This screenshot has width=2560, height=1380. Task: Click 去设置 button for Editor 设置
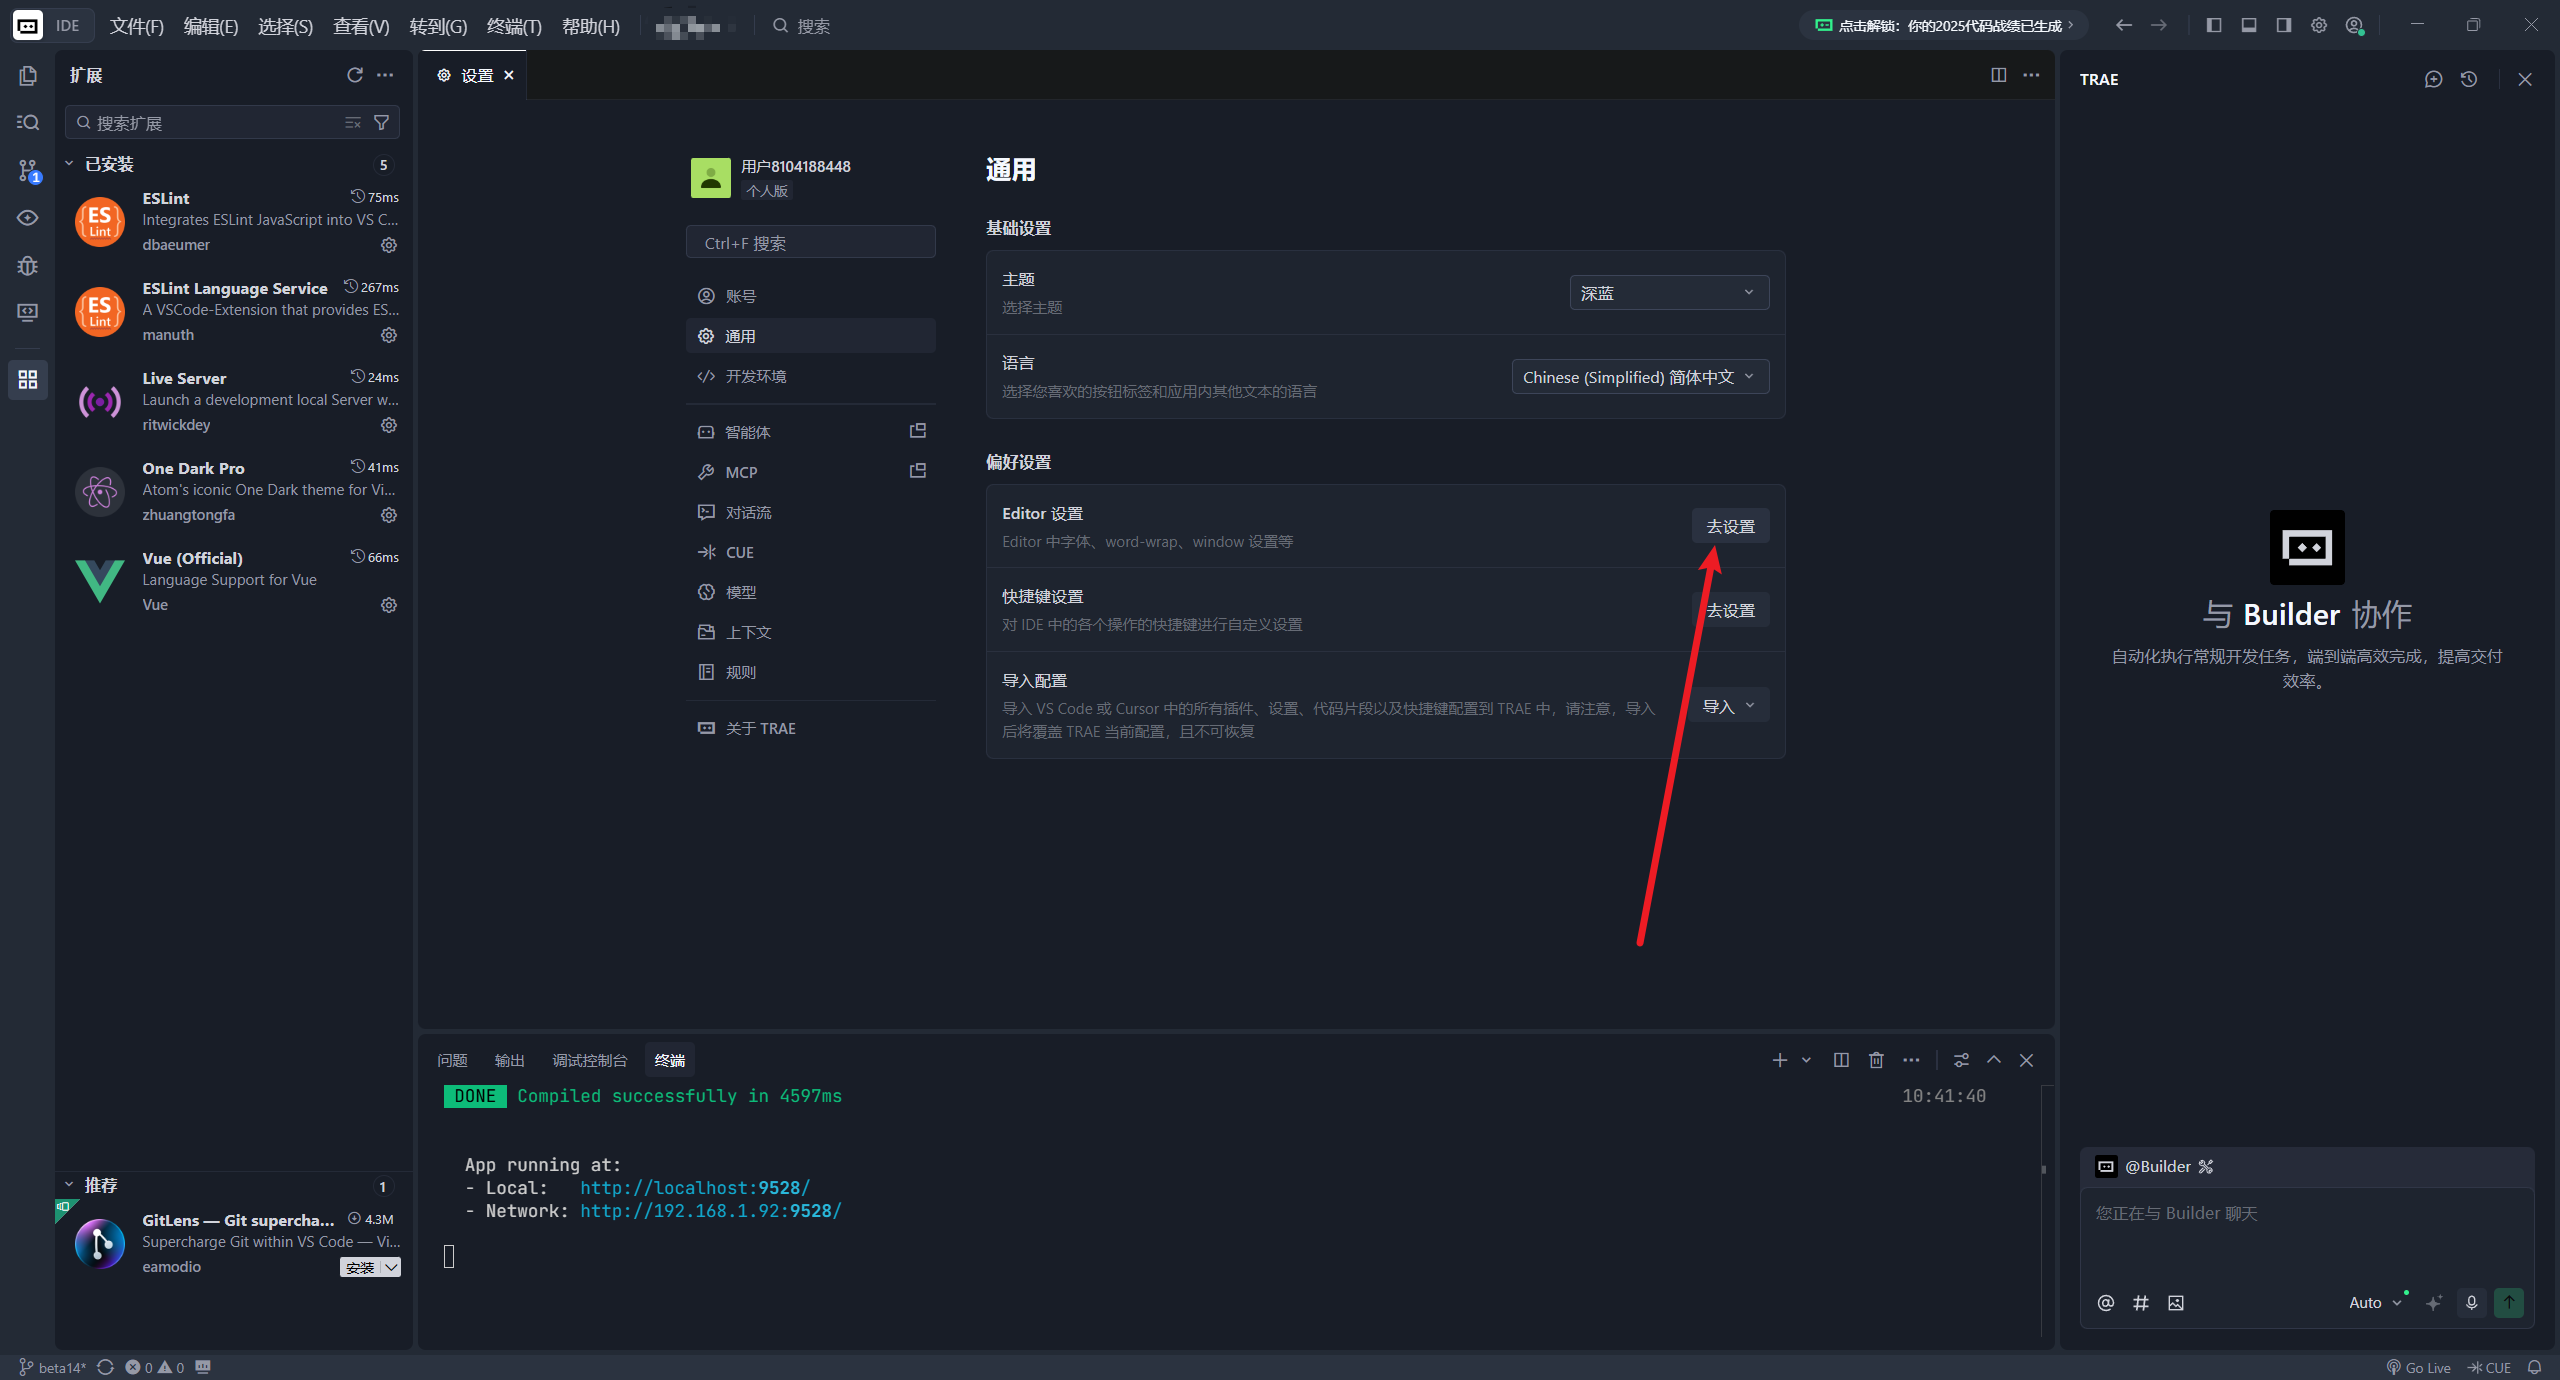pos(1730,526)
